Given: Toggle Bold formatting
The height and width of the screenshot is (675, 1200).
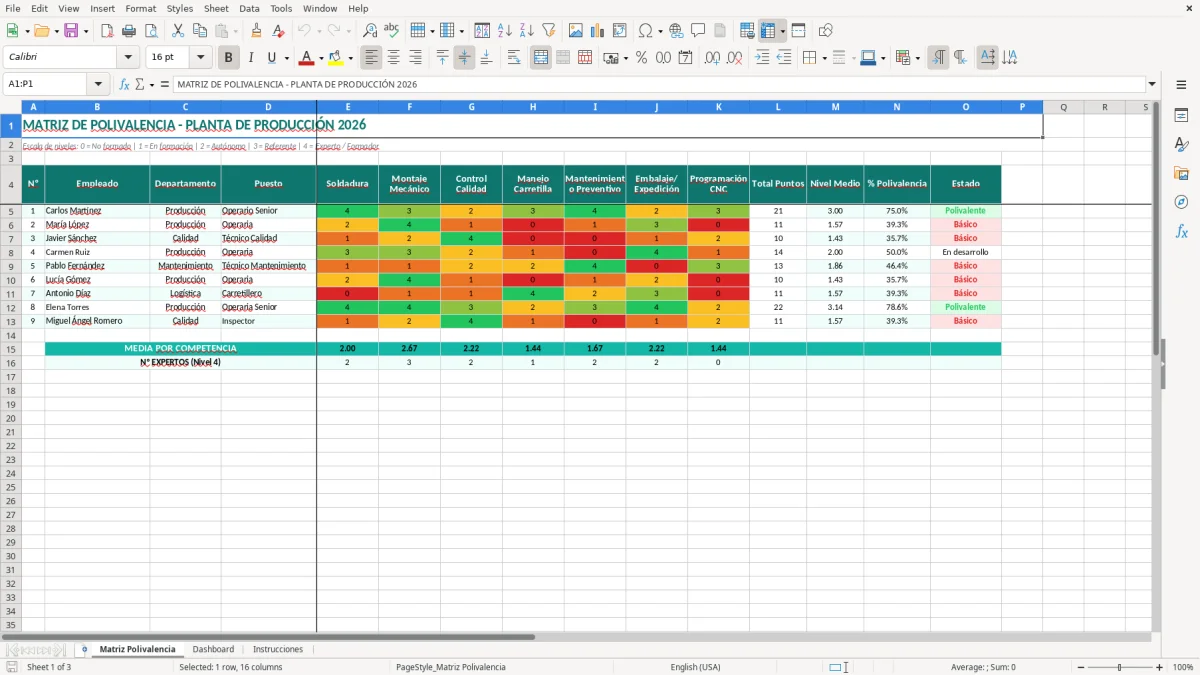Looking at the screenshot, I should point(229,57).
